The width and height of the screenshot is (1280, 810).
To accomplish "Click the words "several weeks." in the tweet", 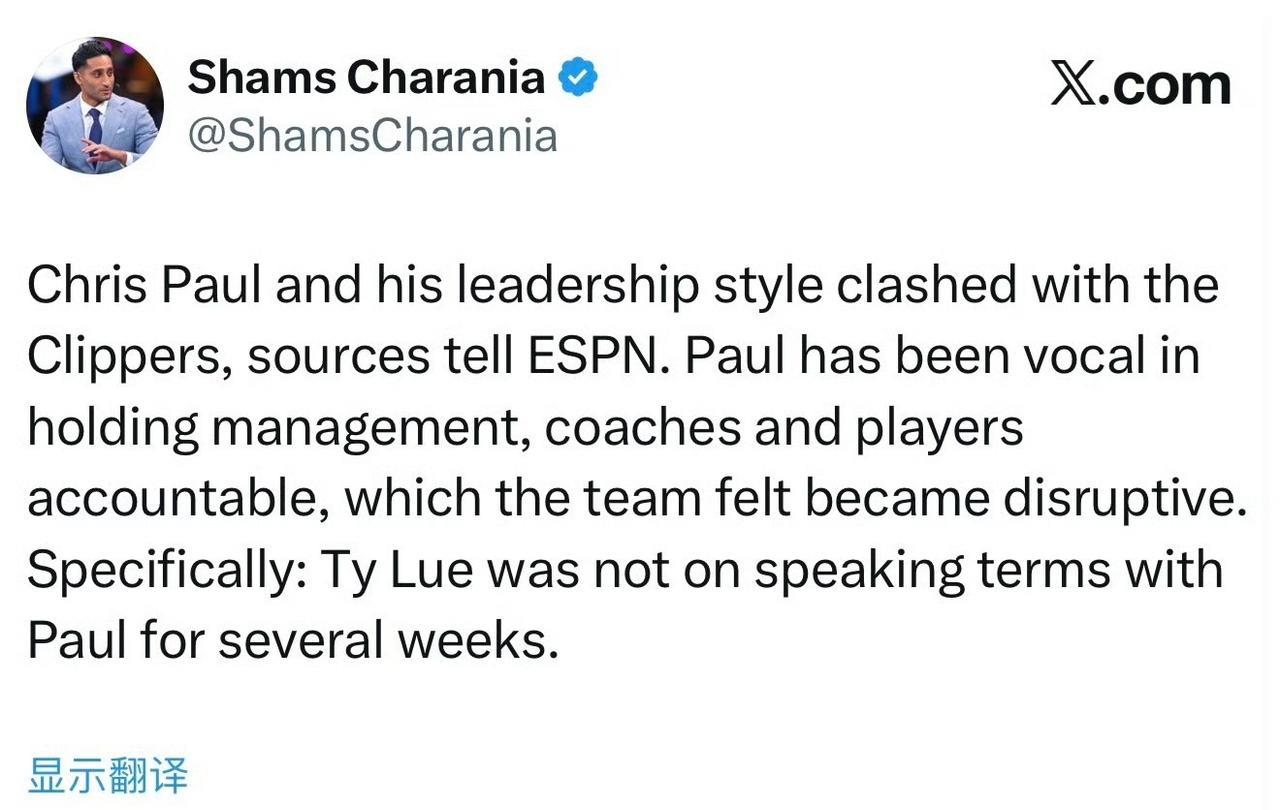I will pyautogui.click(x=387, y=640).
